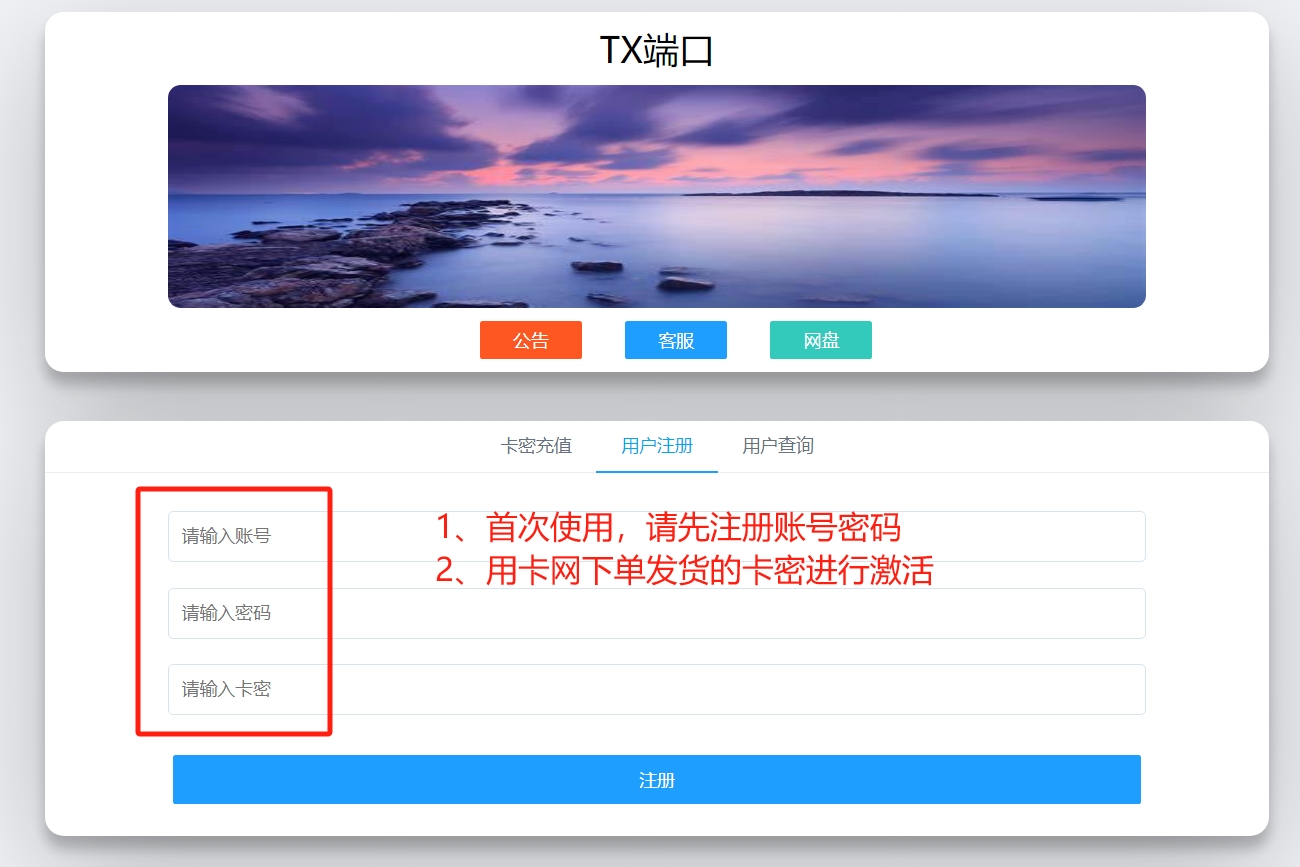Click the TX端口 page title
The height and width of the screenshot is (867, 1300).
click(x=656, y=50)
